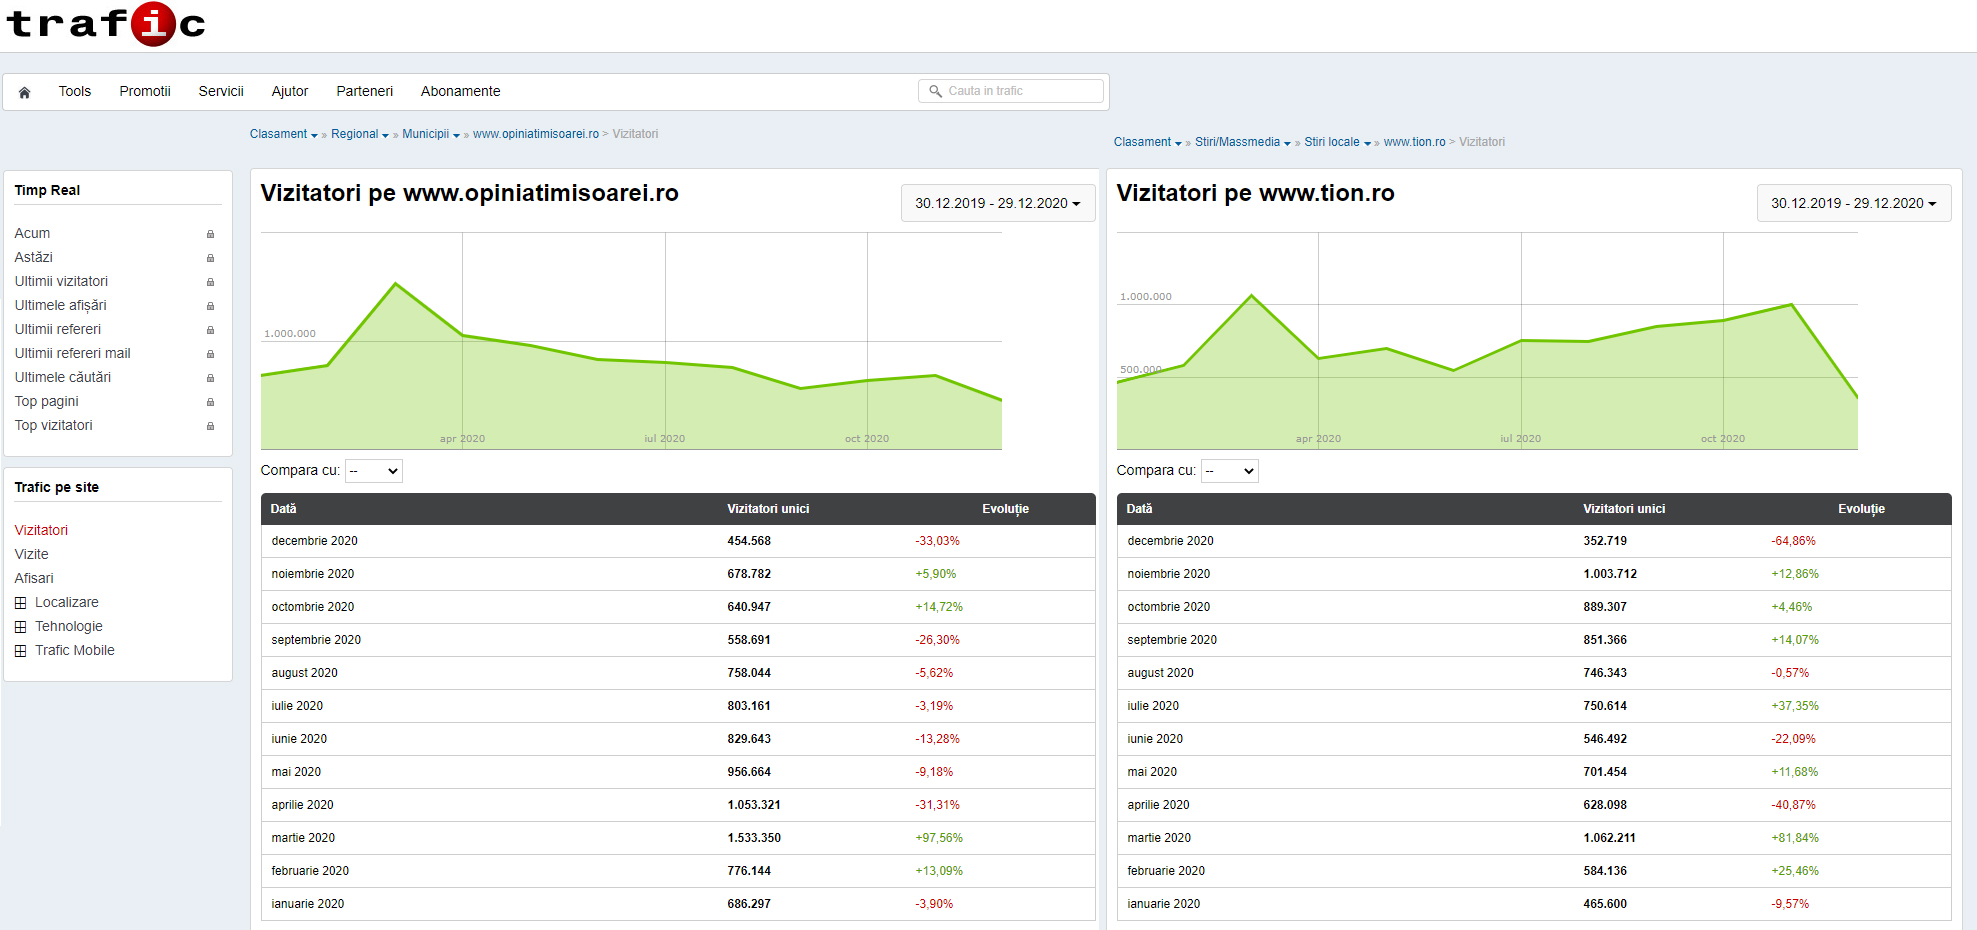Open Ultimii refereri mail link
The image size is (1977, 930).
pos(72,353)
